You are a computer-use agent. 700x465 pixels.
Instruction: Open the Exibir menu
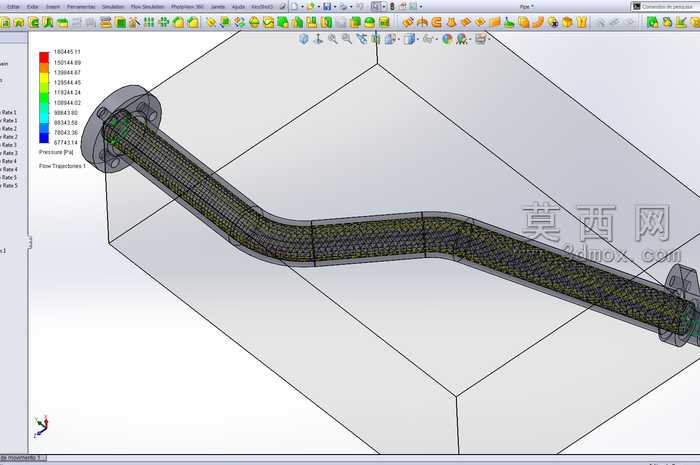(33, 7)
